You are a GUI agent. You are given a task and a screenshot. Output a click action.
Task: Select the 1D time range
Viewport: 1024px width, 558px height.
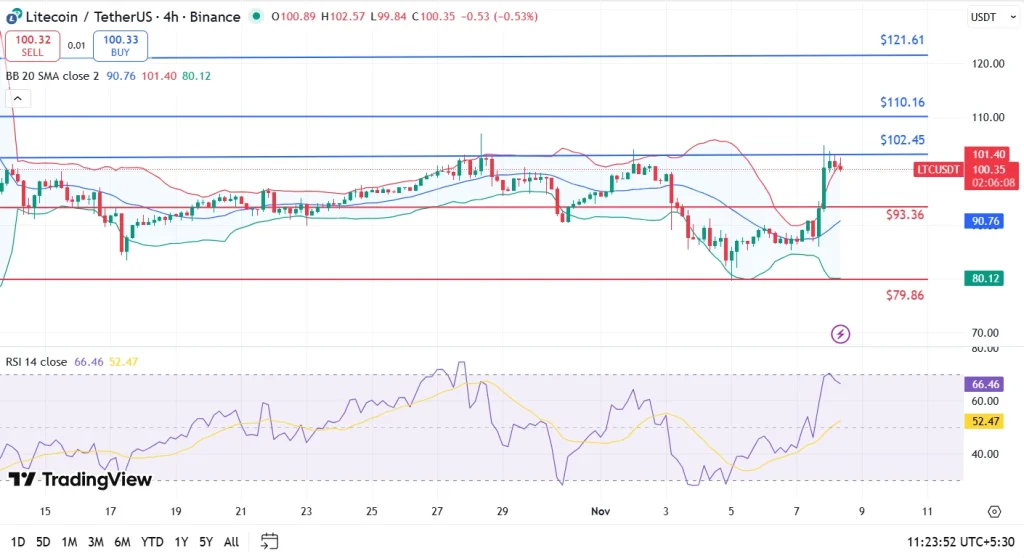17,542
